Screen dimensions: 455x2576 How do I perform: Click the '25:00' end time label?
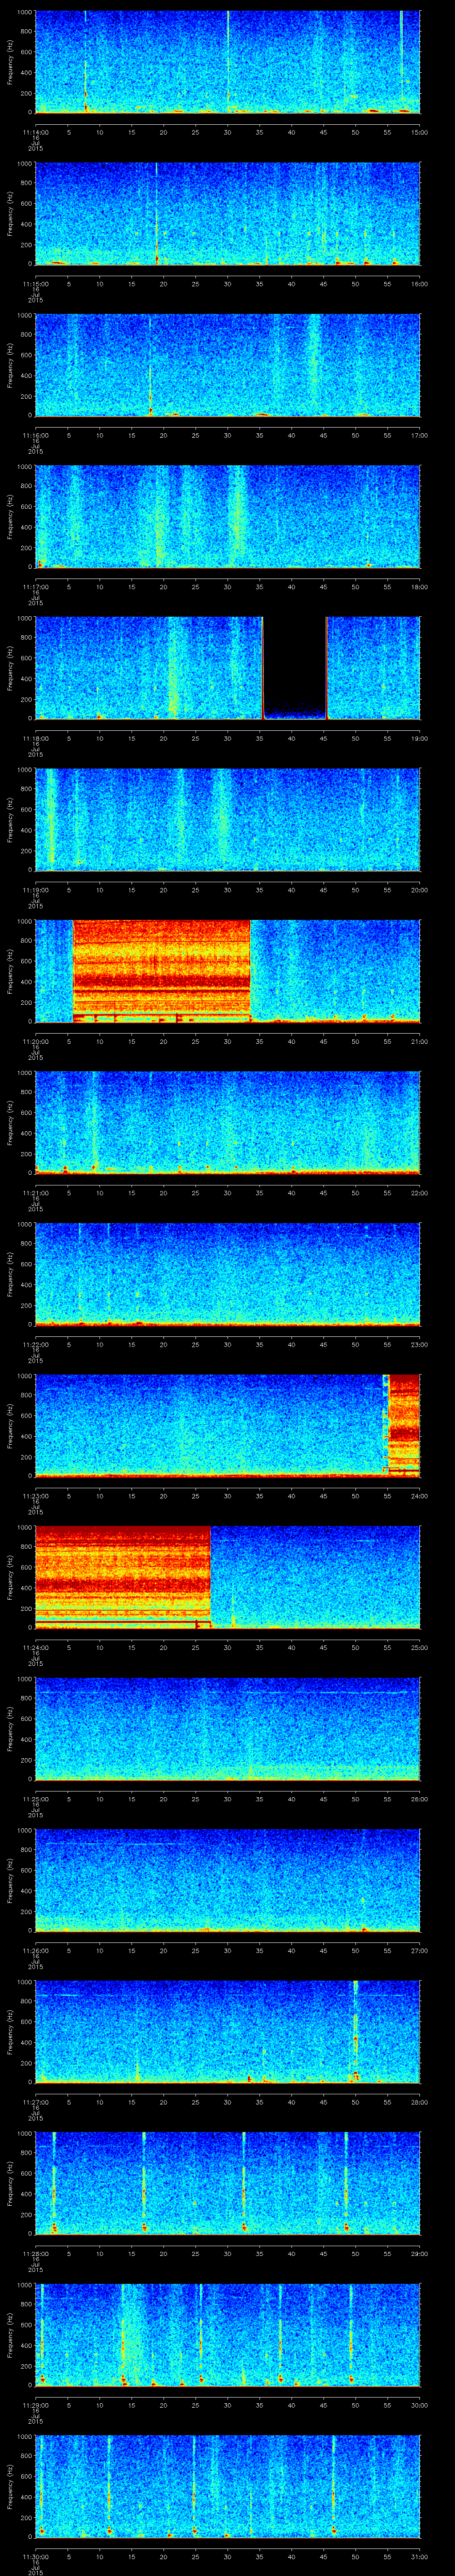[419, 1647]
